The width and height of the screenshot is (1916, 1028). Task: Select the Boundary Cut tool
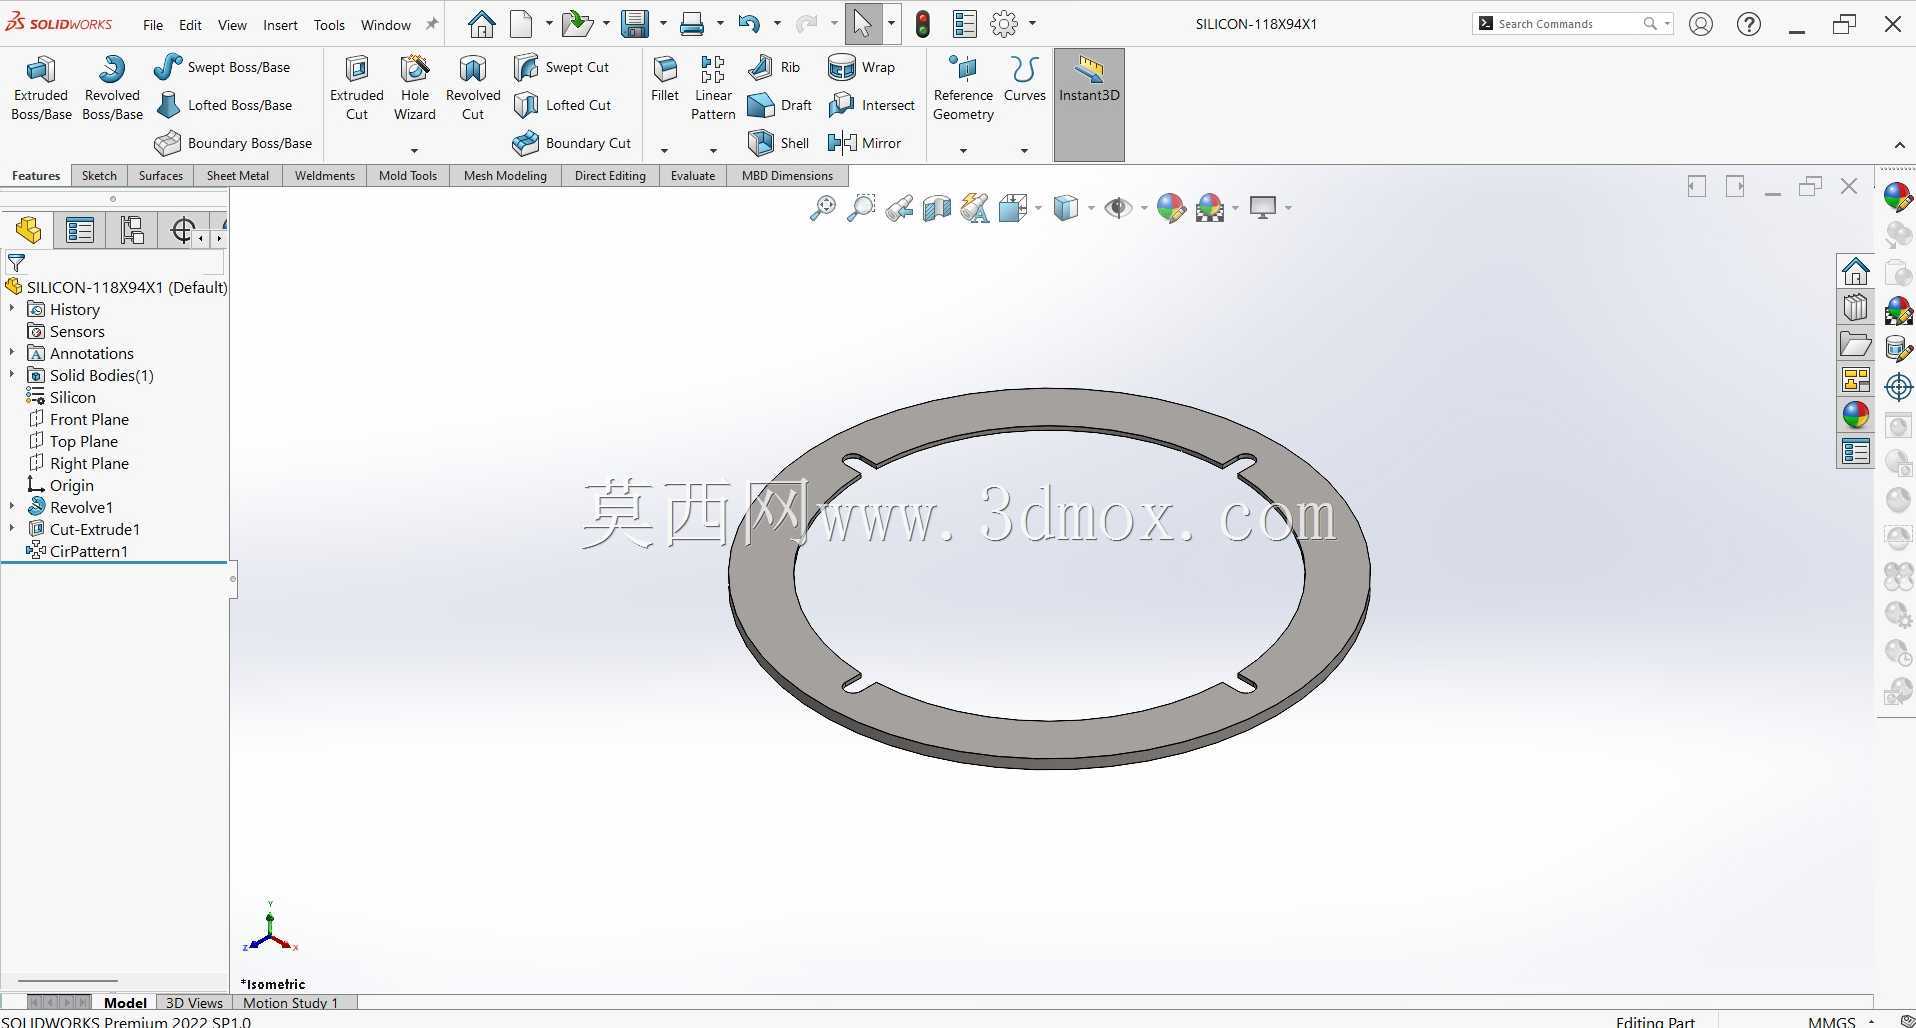point(572,143)
